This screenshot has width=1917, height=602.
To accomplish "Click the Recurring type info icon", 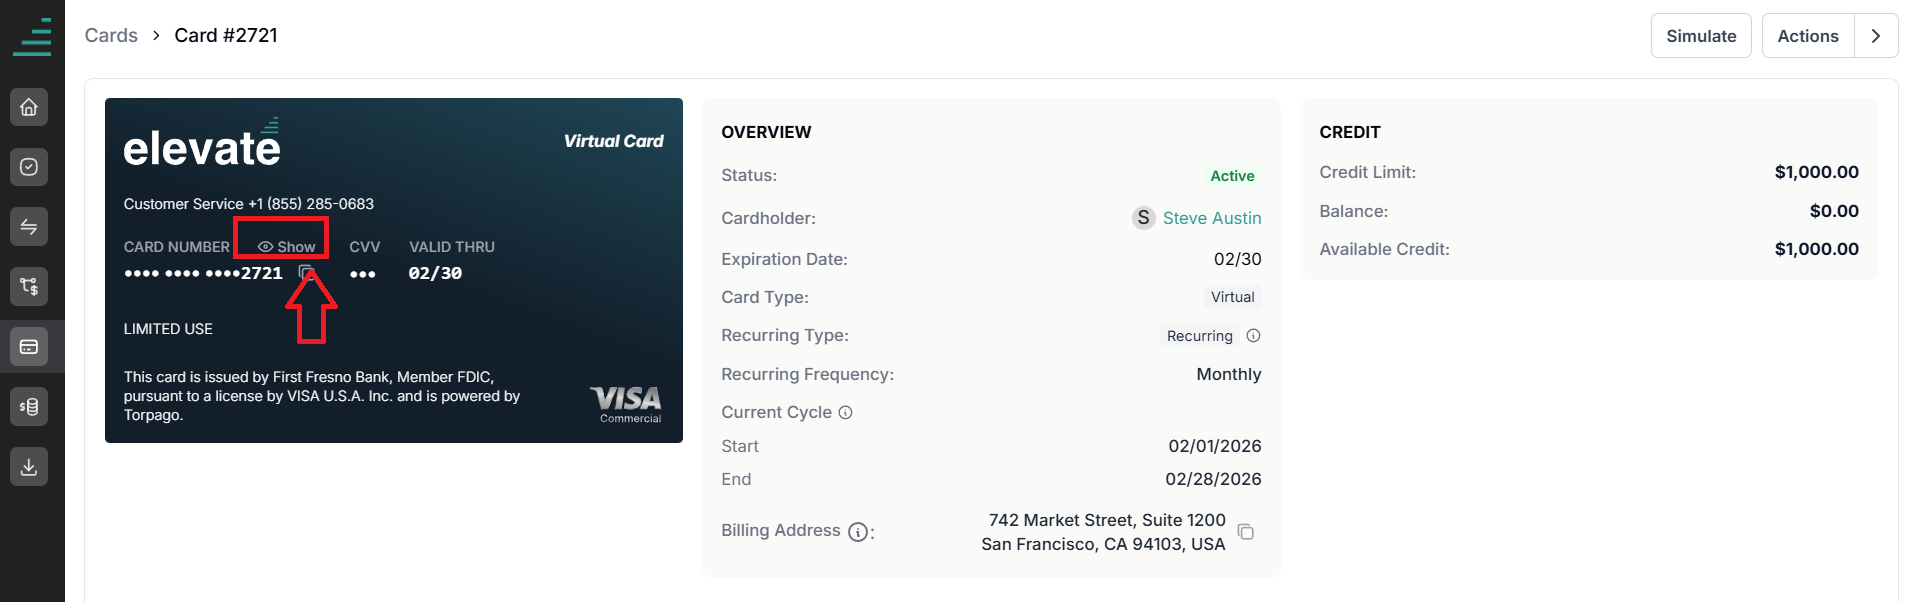I will [x=1253, y=336].
